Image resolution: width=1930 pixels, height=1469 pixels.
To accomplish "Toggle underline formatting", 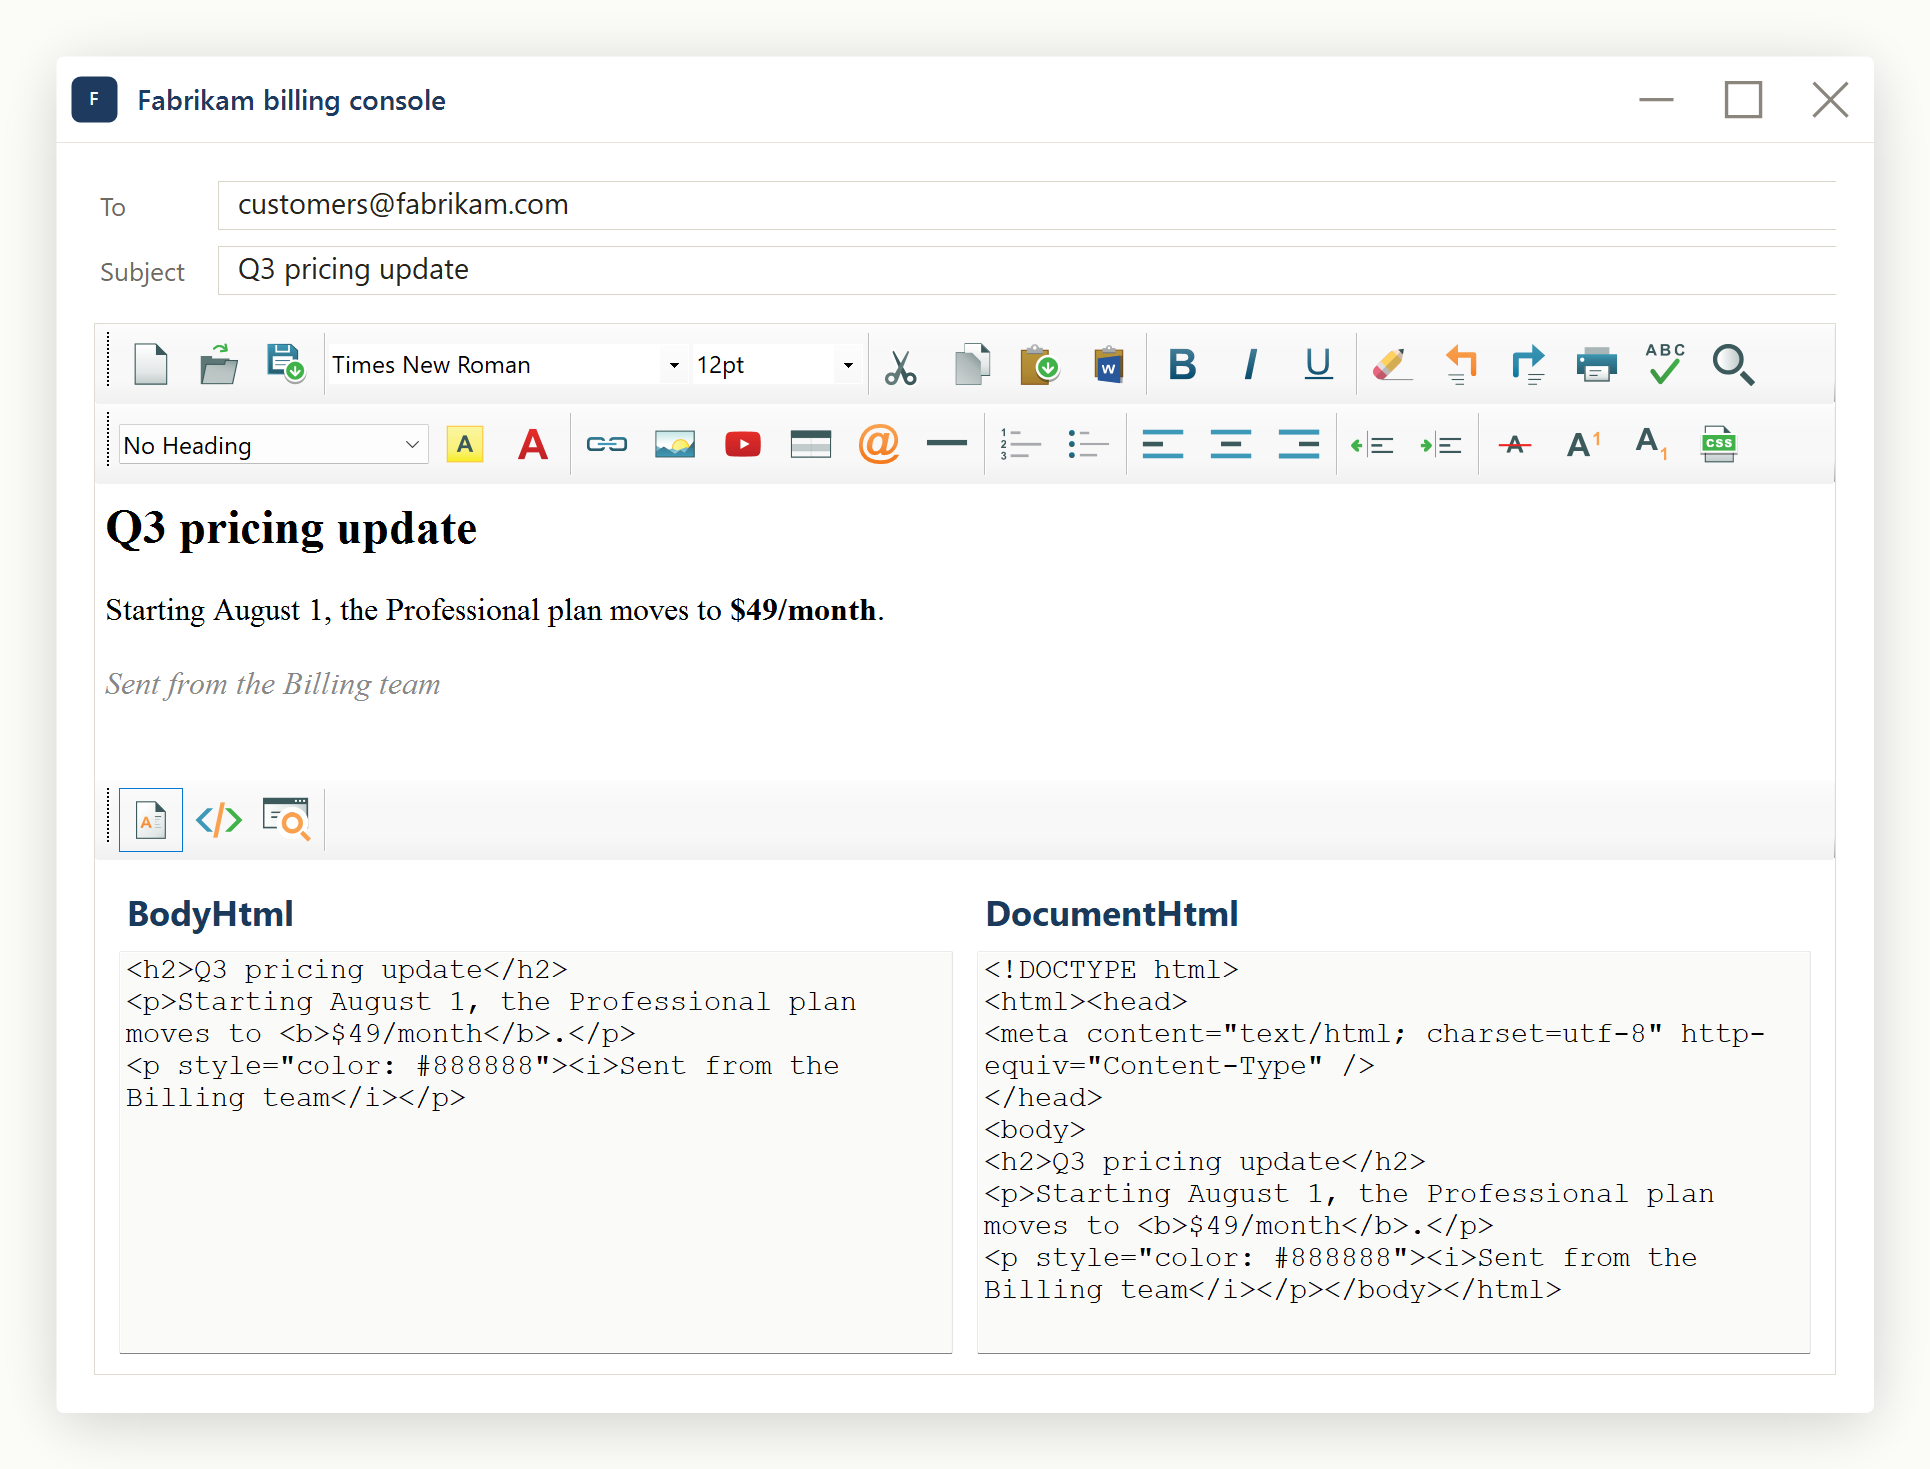I will 1318,365.
